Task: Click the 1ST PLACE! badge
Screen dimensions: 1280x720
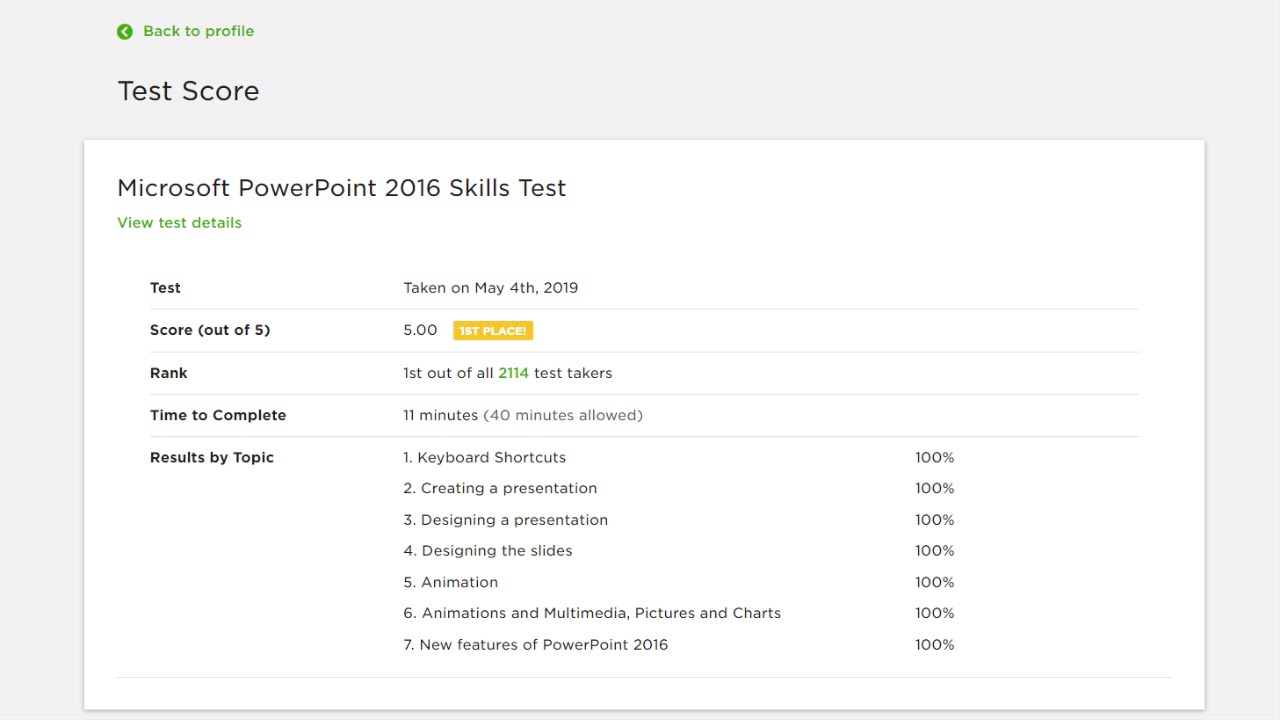Action: pyautogui.click(x=493, y=331)
